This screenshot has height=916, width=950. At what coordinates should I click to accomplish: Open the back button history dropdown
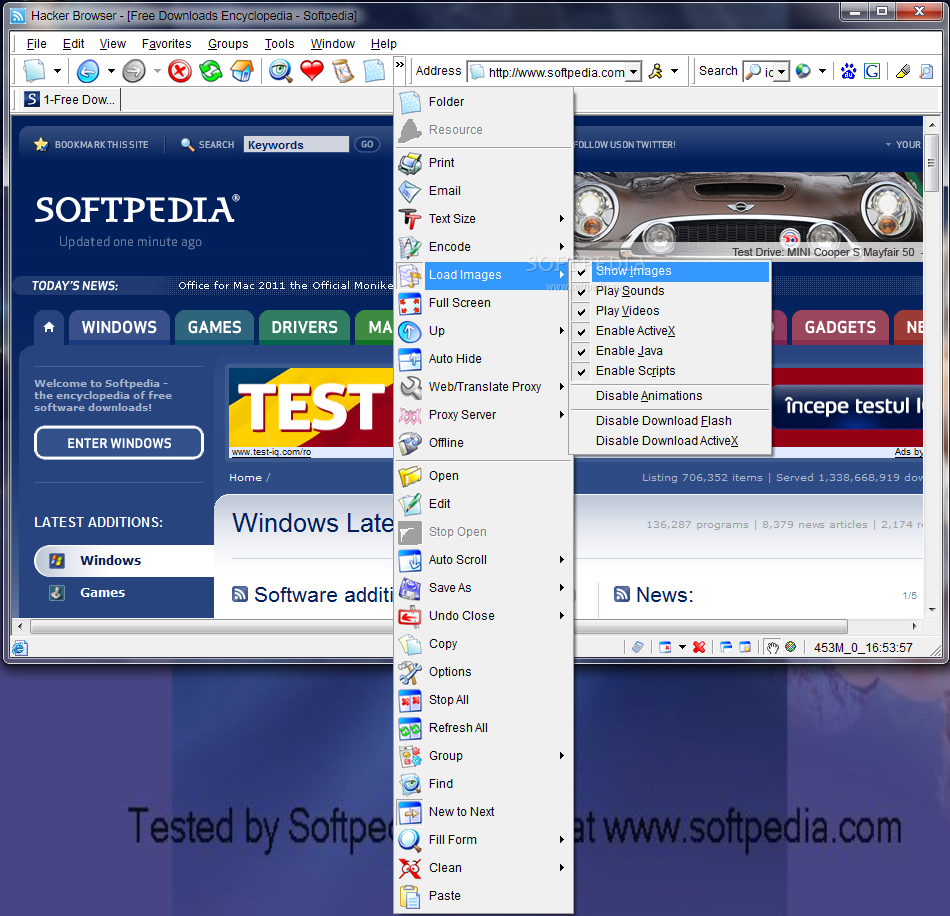111,71
